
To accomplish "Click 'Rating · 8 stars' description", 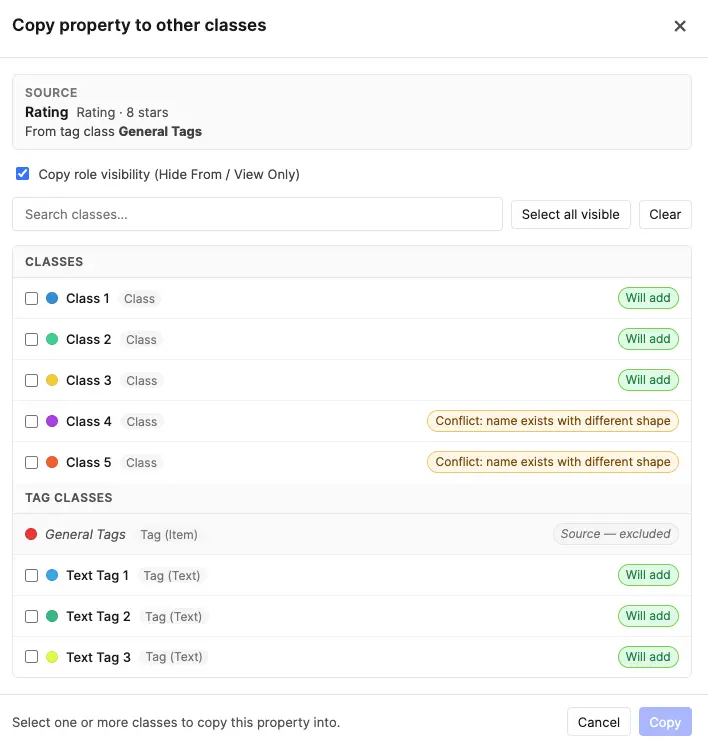I will [122, 112].
